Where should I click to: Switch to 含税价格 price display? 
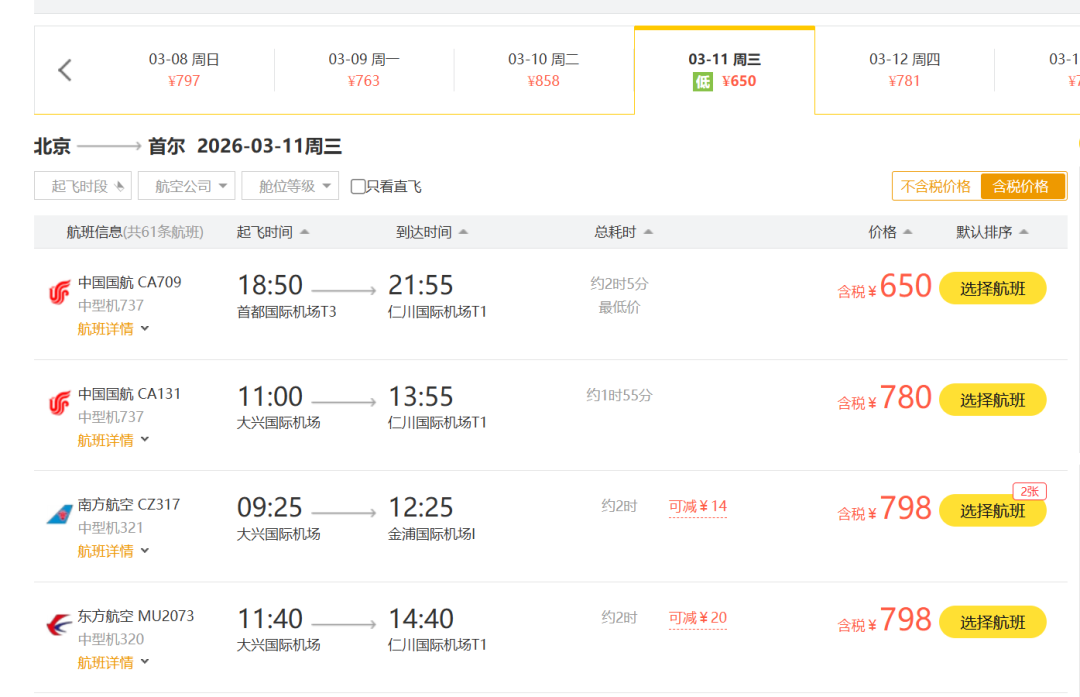[x=1022, y=186]
